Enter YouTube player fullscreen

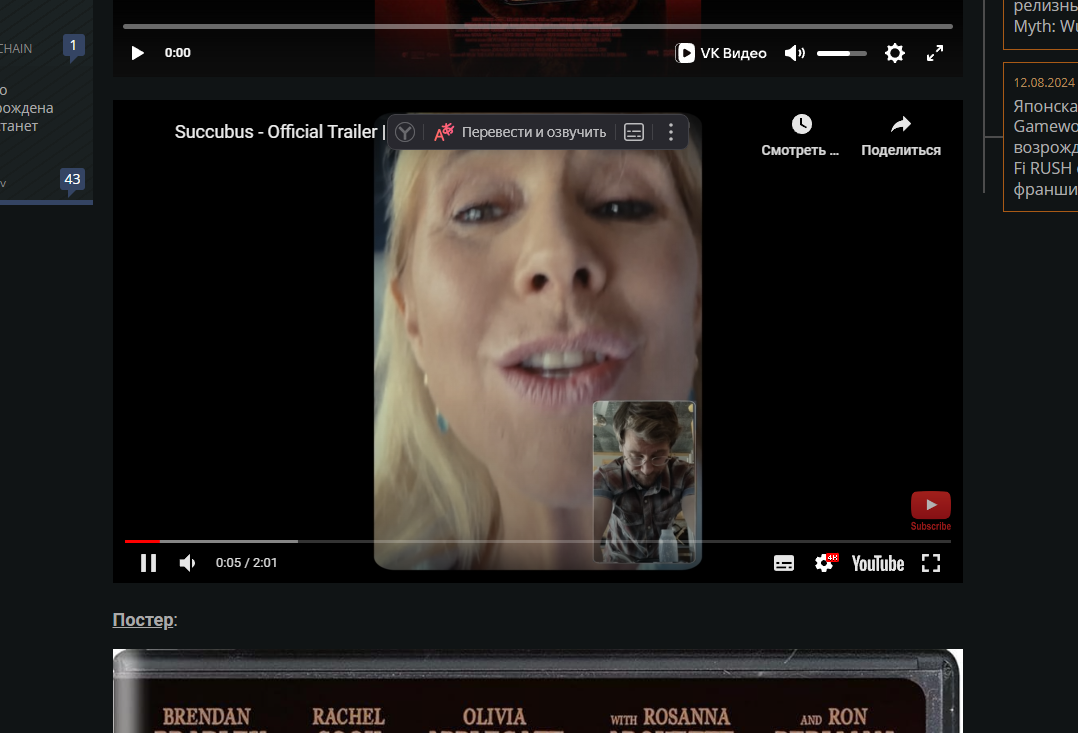(x=931, y=563)
